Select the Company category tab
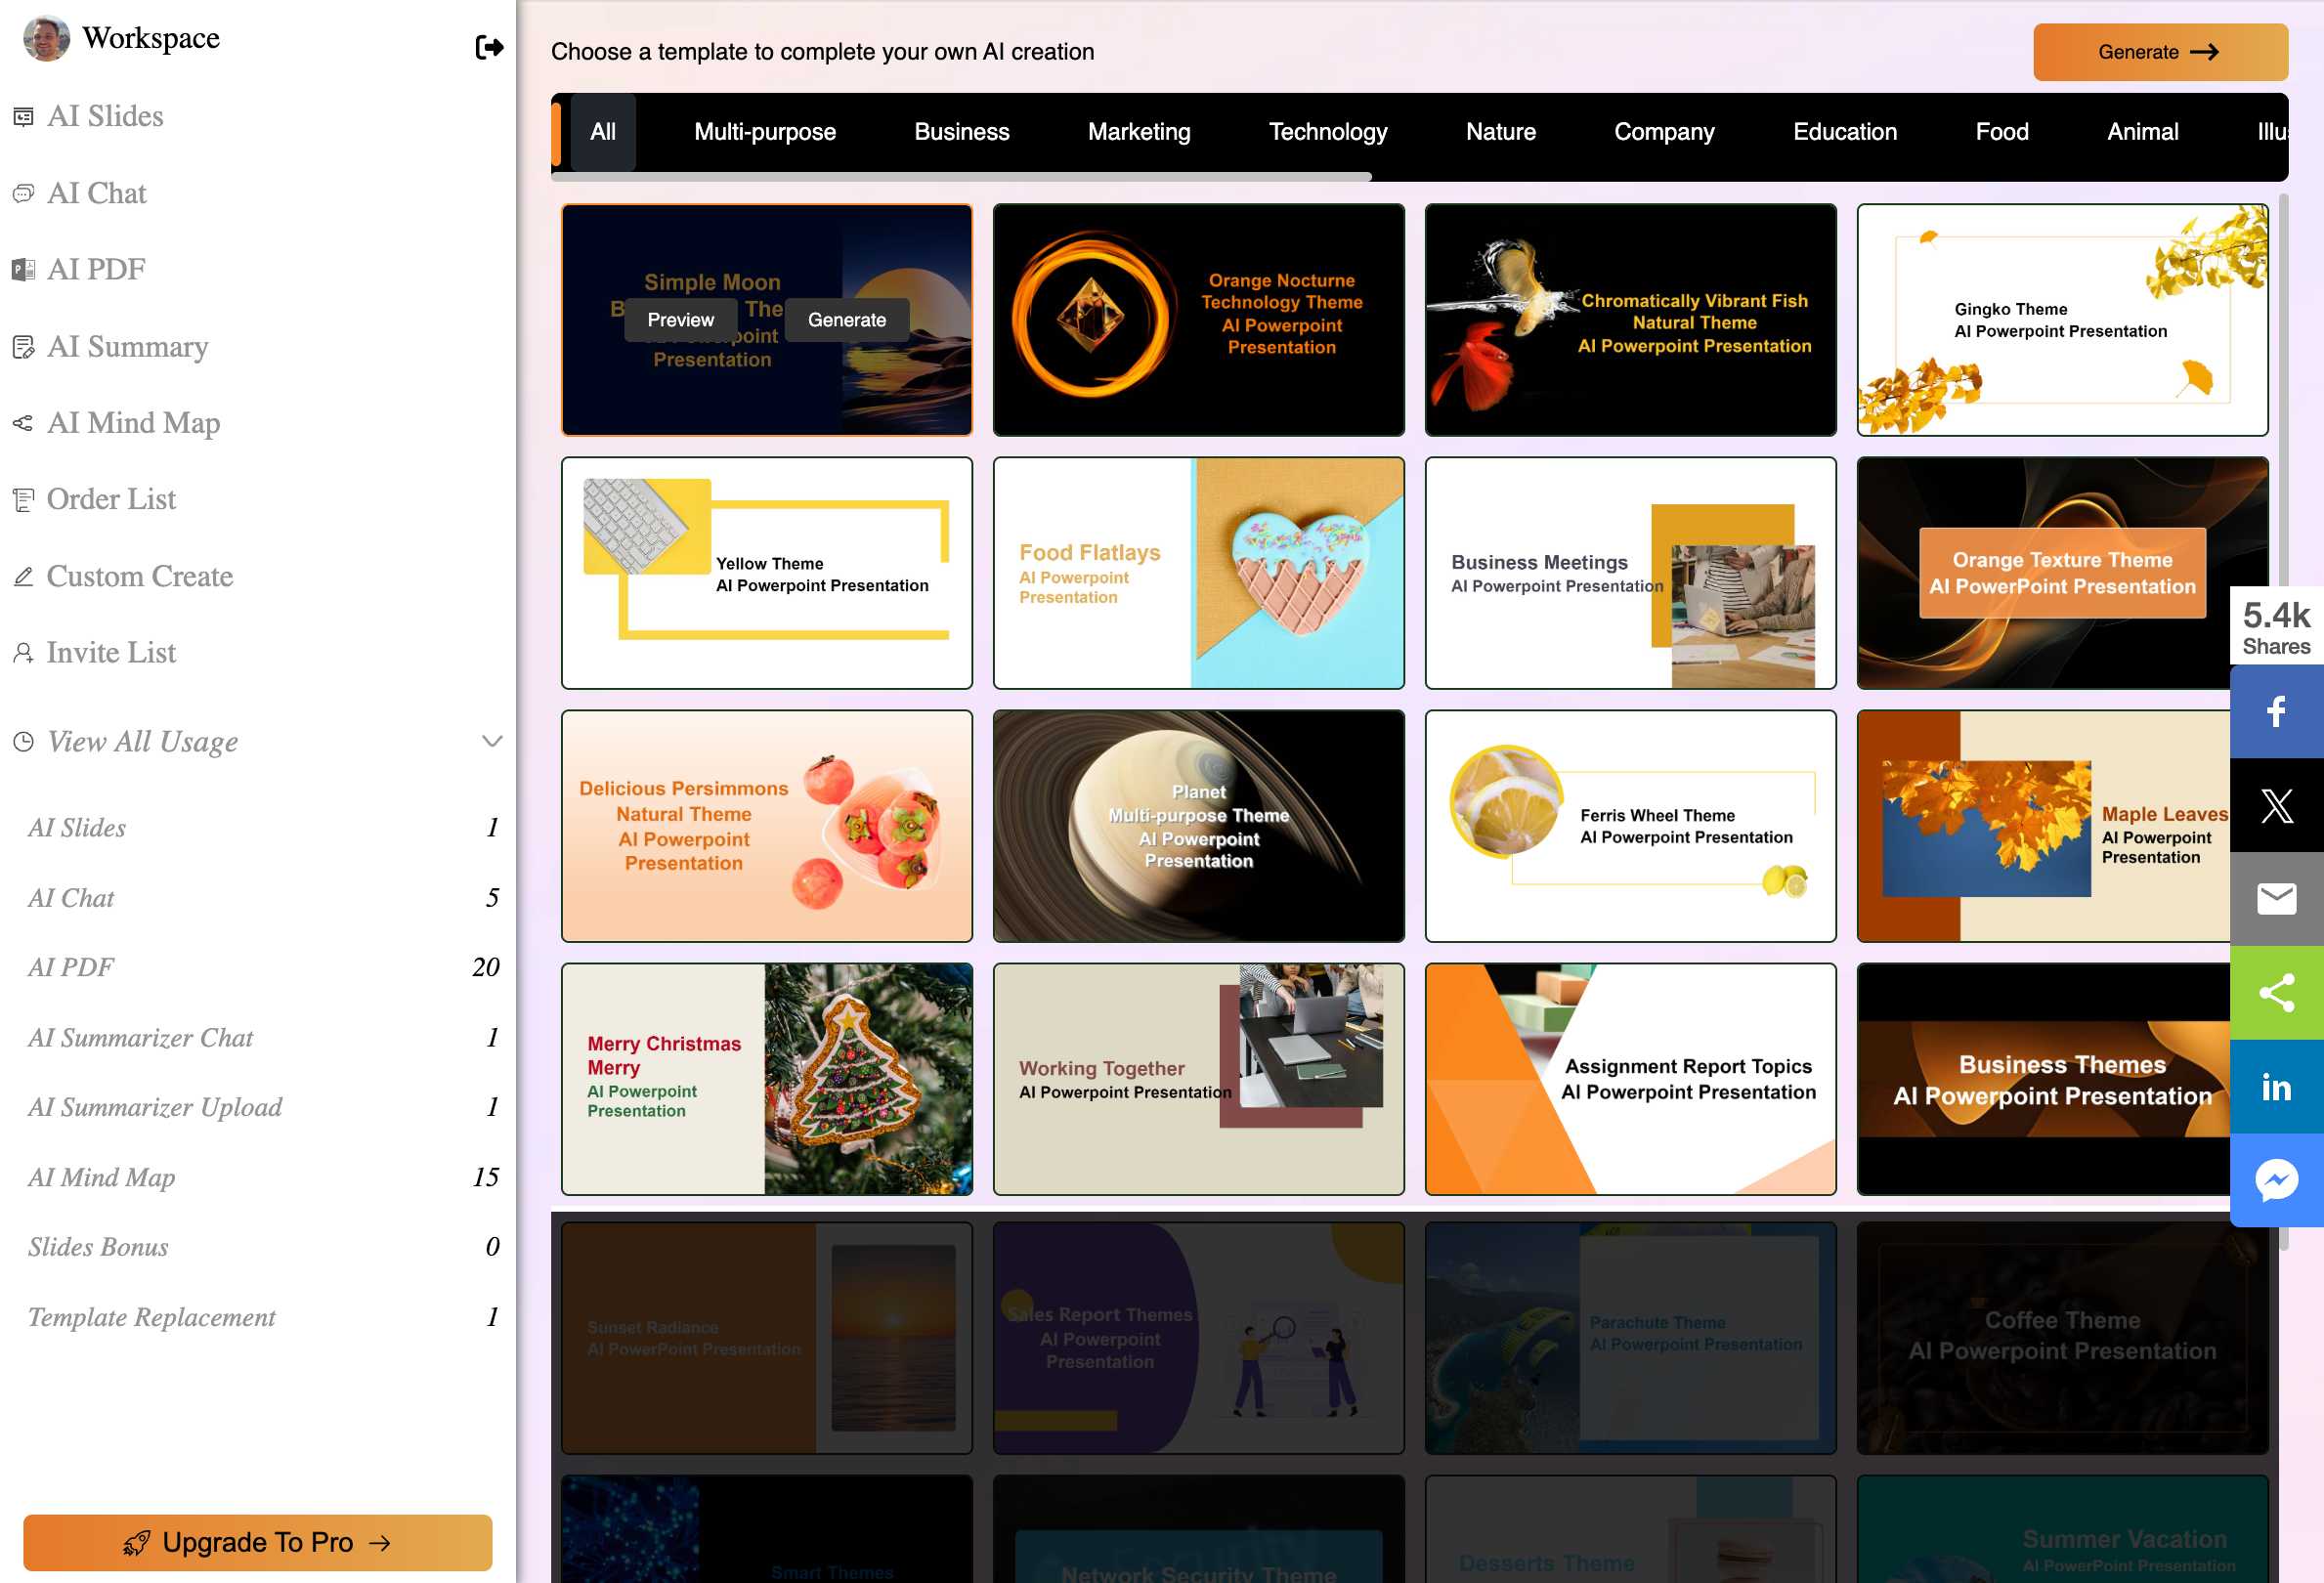The height and width of the screenshot is (1583, 2324). coord(1664,132)
